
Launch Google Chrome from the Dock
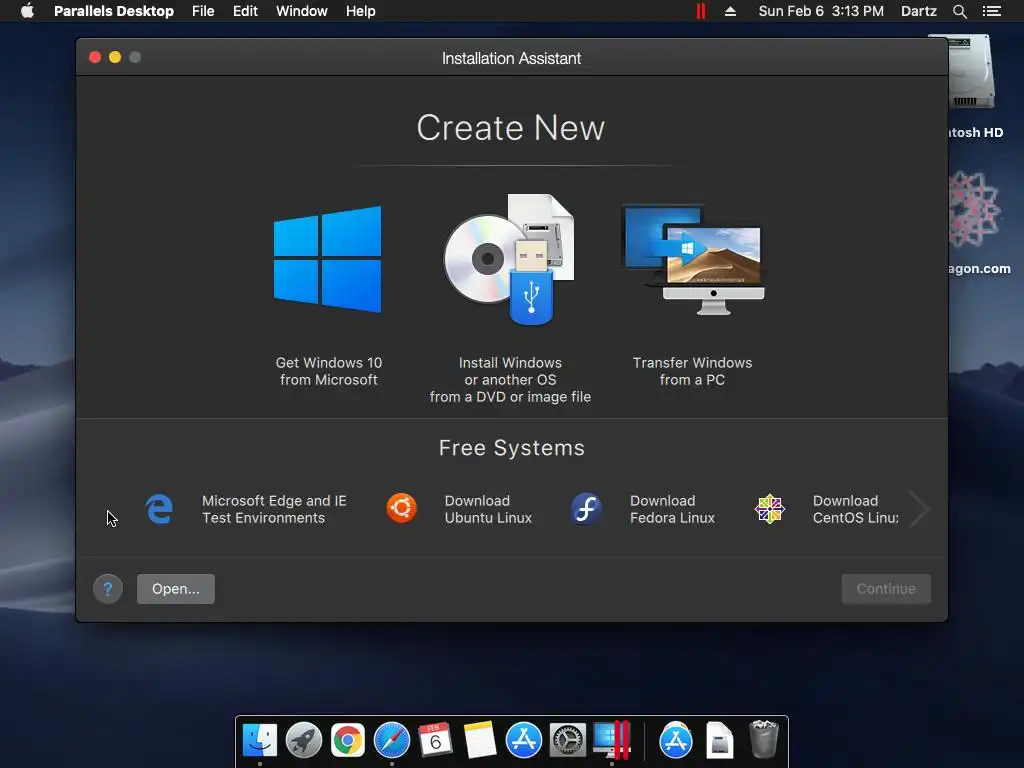[x=347, y=741]
